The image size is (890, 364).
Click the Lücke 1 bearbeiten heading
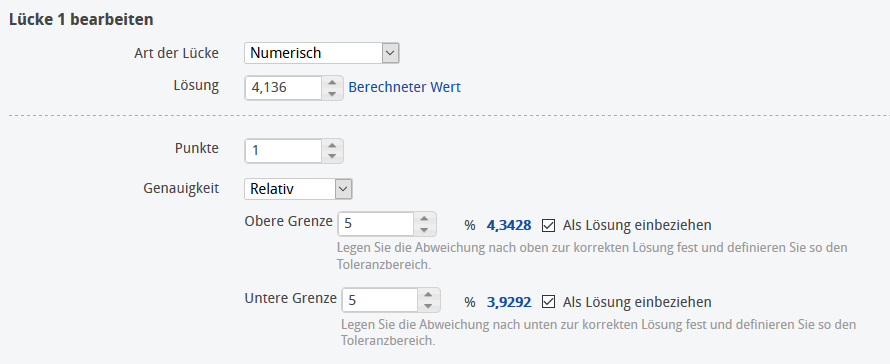coord(81,19)
